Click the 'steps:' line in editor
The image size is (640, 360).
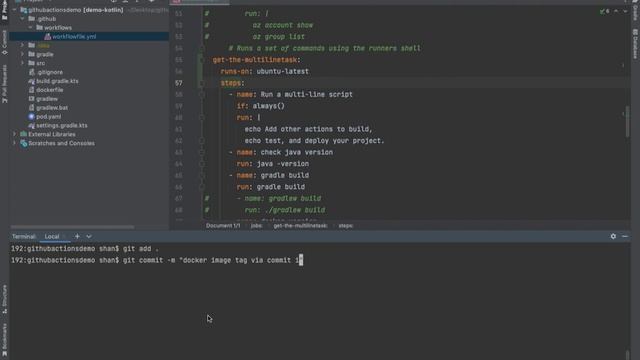point(232,83)
